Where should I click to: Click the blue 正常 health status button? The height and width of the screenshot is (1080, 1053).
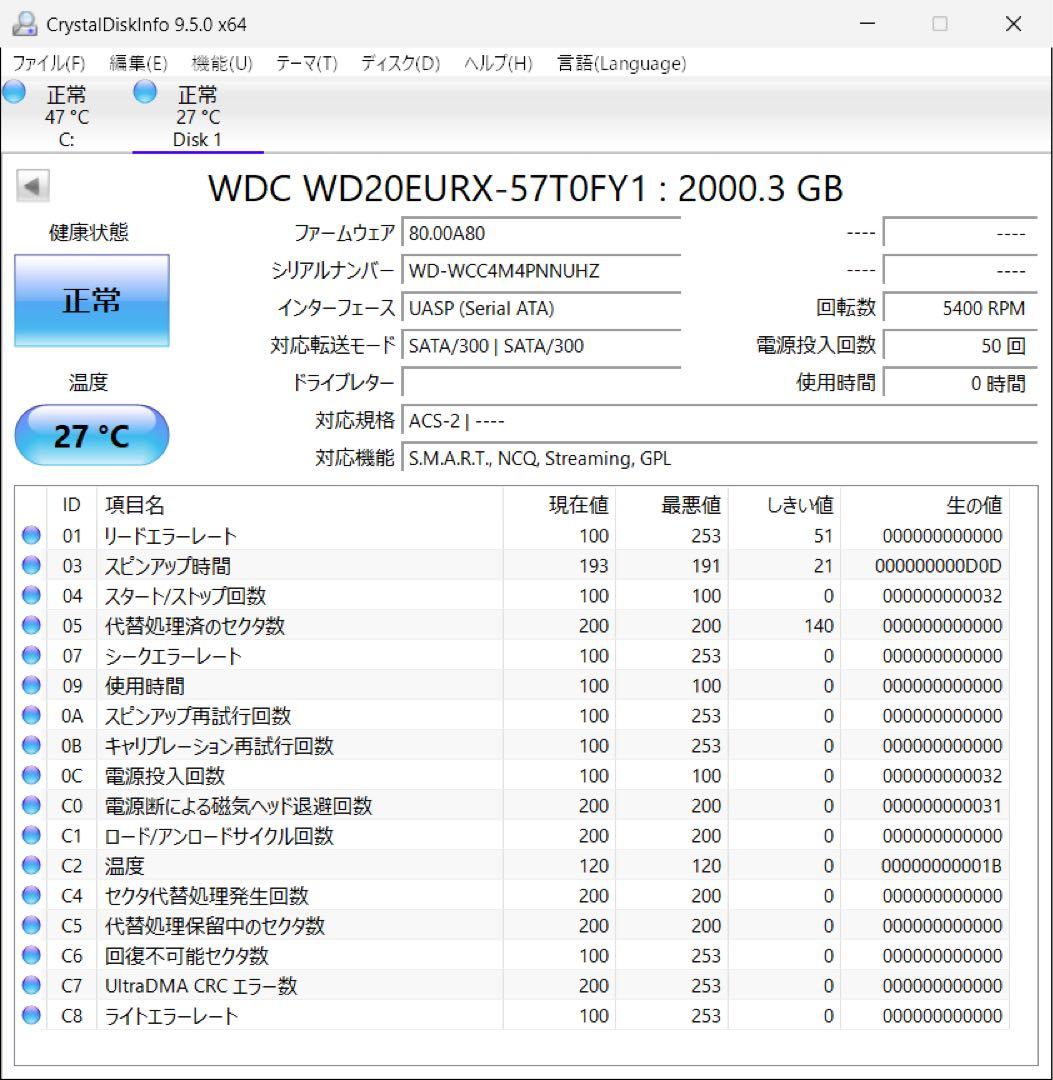tap(90, 300)
